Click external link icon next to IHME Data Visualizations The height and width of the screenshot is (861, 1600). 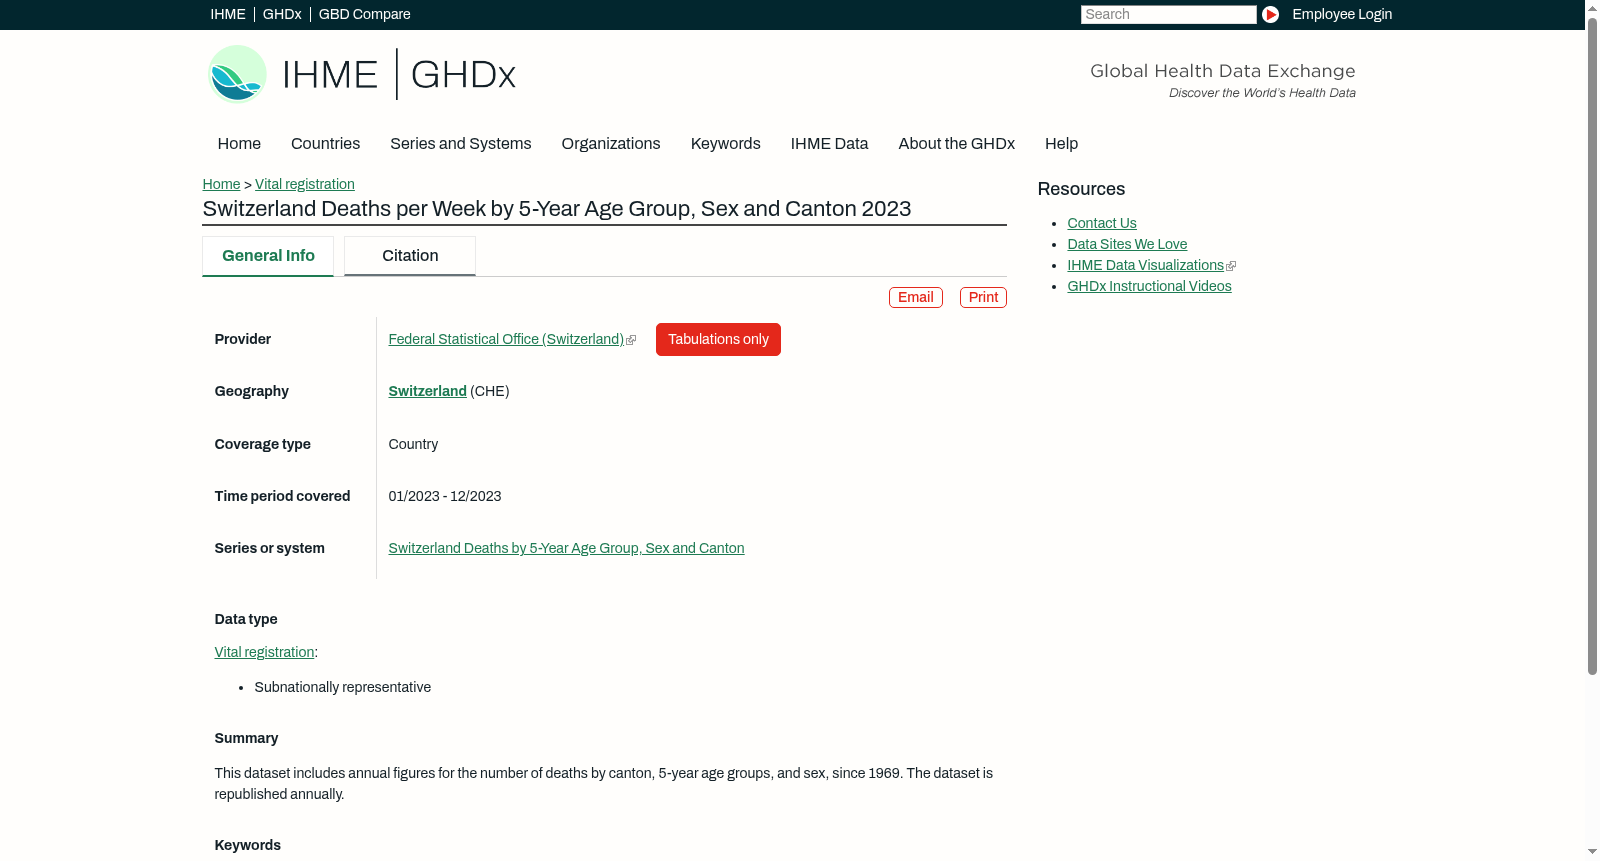[x=1231, y=266]
